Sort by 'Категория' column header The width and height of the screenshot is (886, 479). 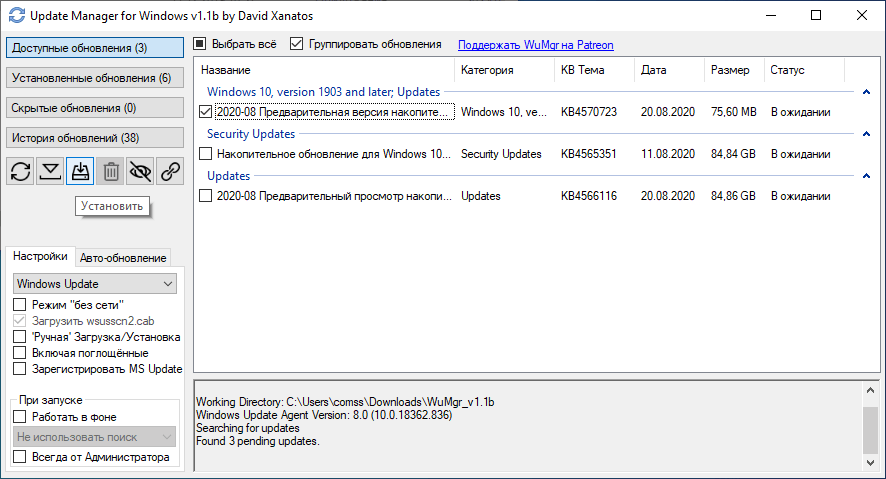505,70
